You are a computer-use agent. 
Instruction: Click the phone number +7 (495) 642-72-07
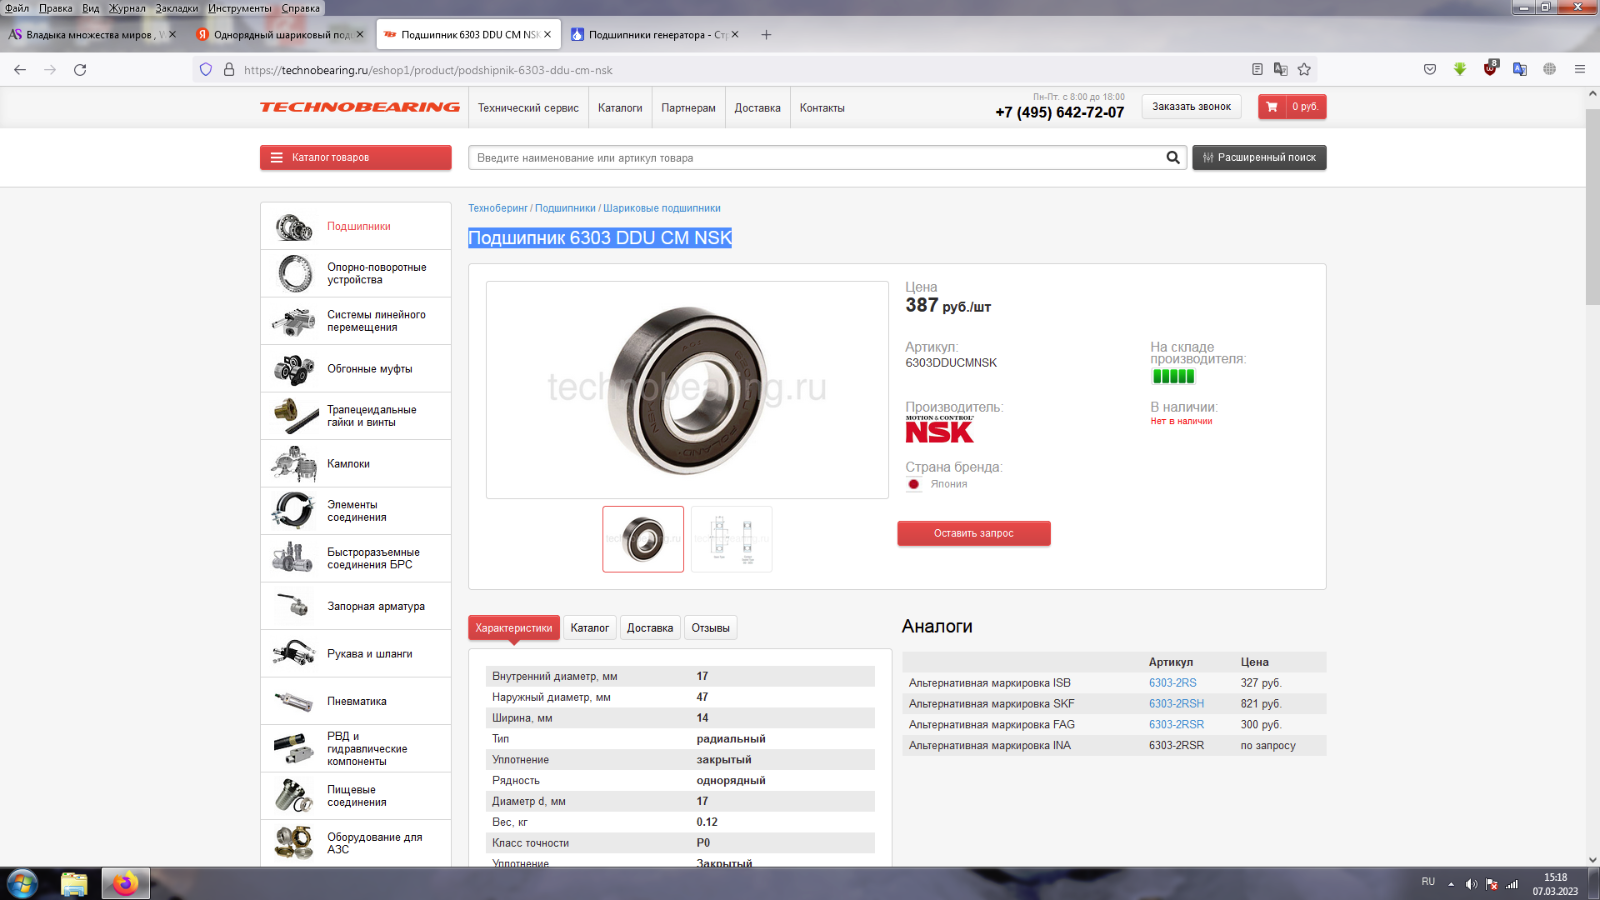point(1060,113)
